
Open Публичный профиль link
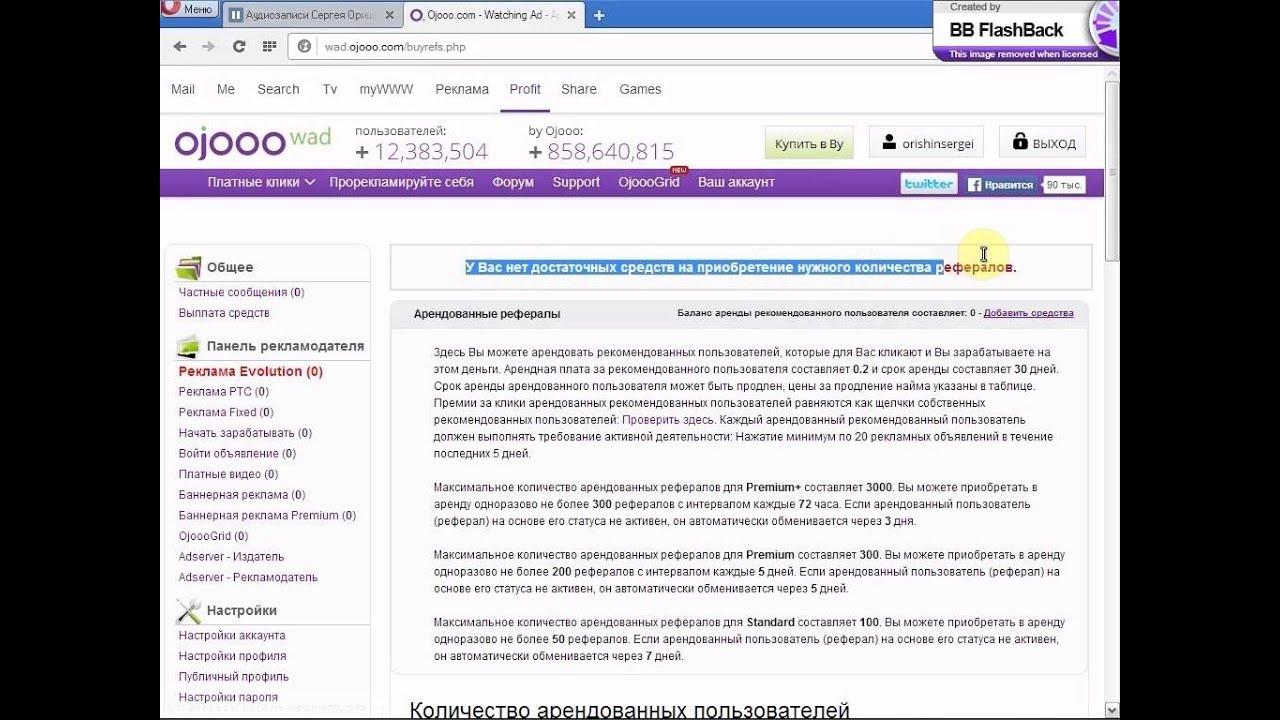233,677
